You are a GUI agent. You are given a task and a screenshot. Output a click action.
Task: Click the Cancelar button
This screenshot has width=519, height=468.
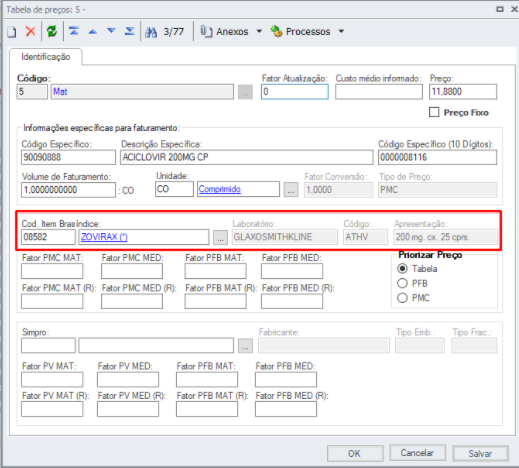coord(417,453)
